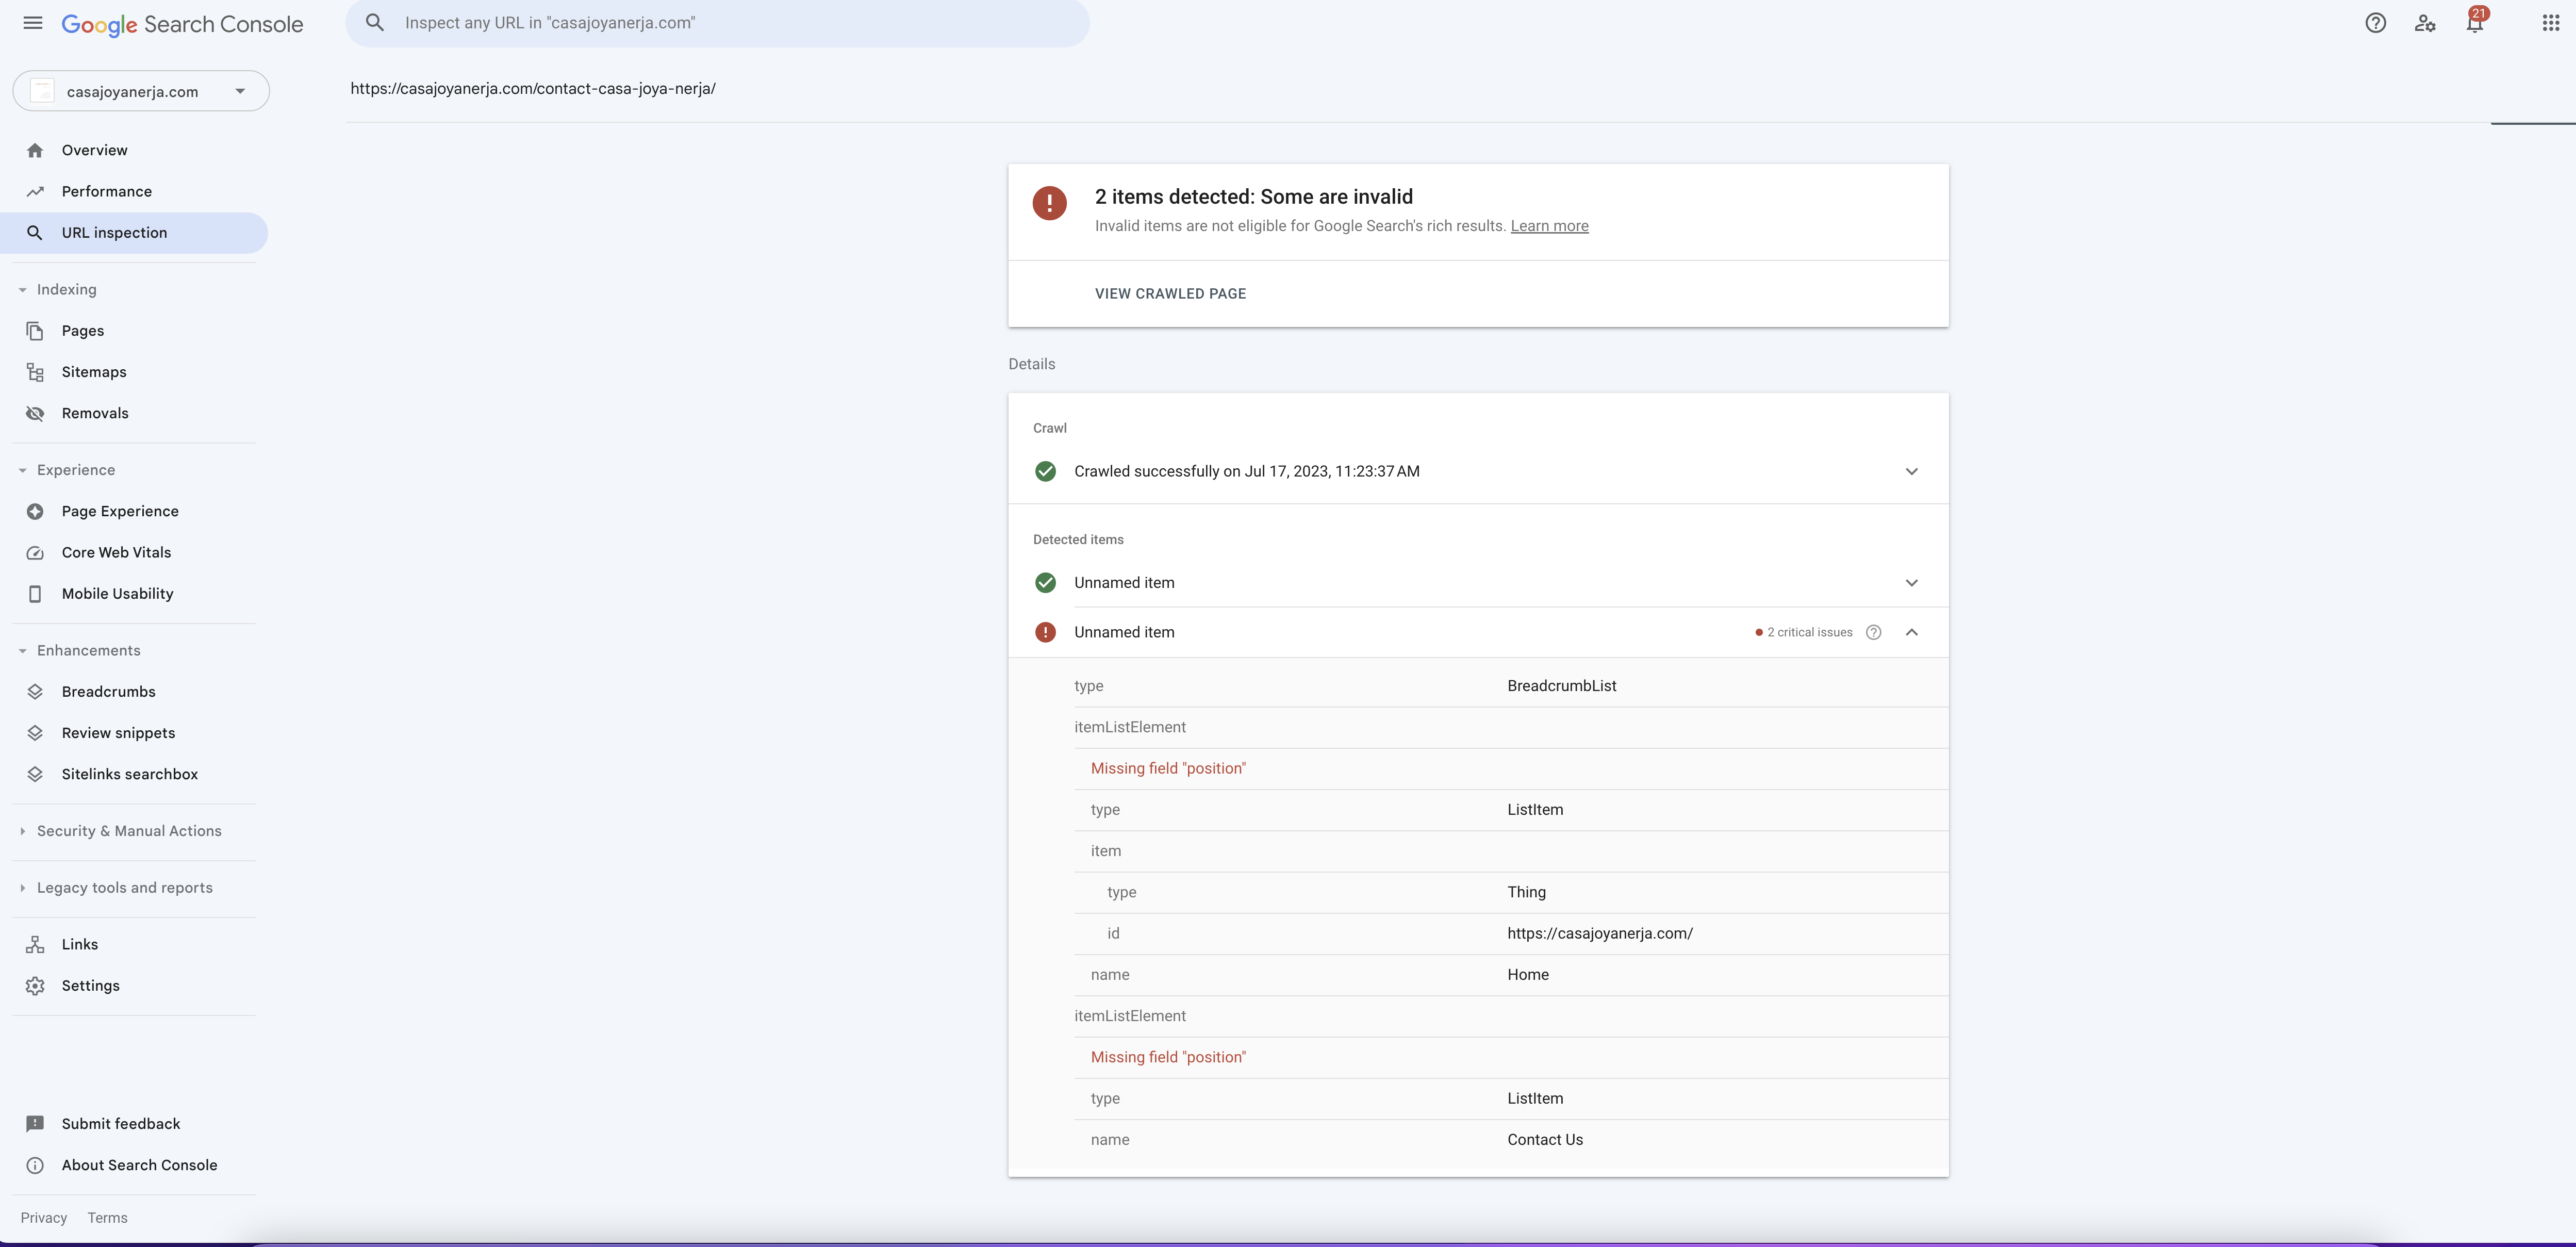Click the About Search Console info icon

click(x=35, y=1165)
